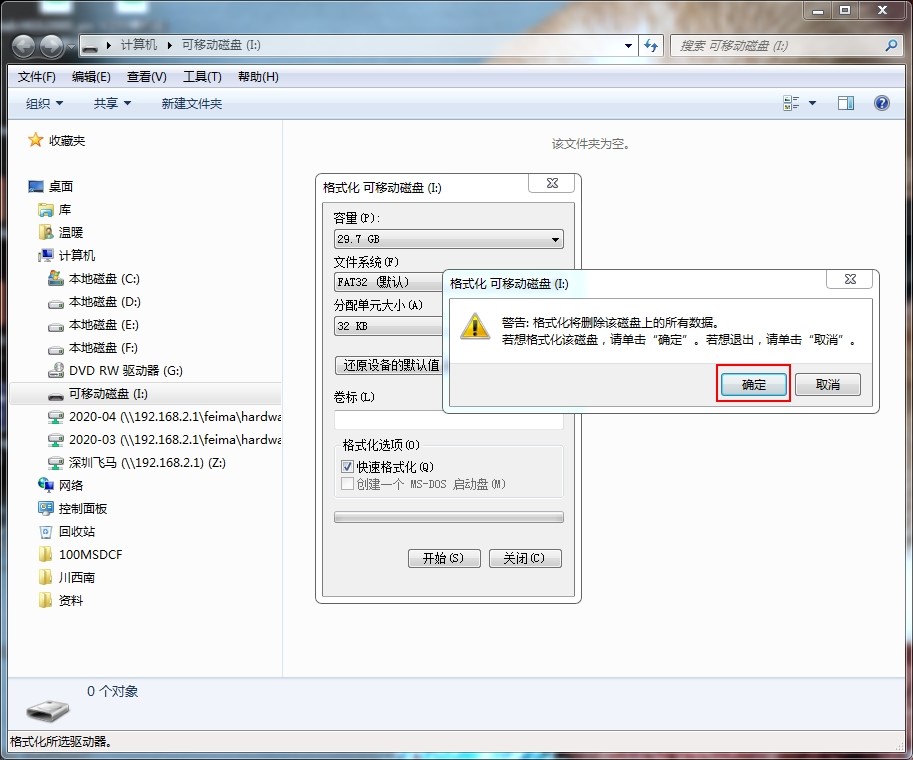Image resolution: width=913 pixels, height=760 pixels.
Task: Select the 2020-03 network drive entry
Action: coord(164,440)
